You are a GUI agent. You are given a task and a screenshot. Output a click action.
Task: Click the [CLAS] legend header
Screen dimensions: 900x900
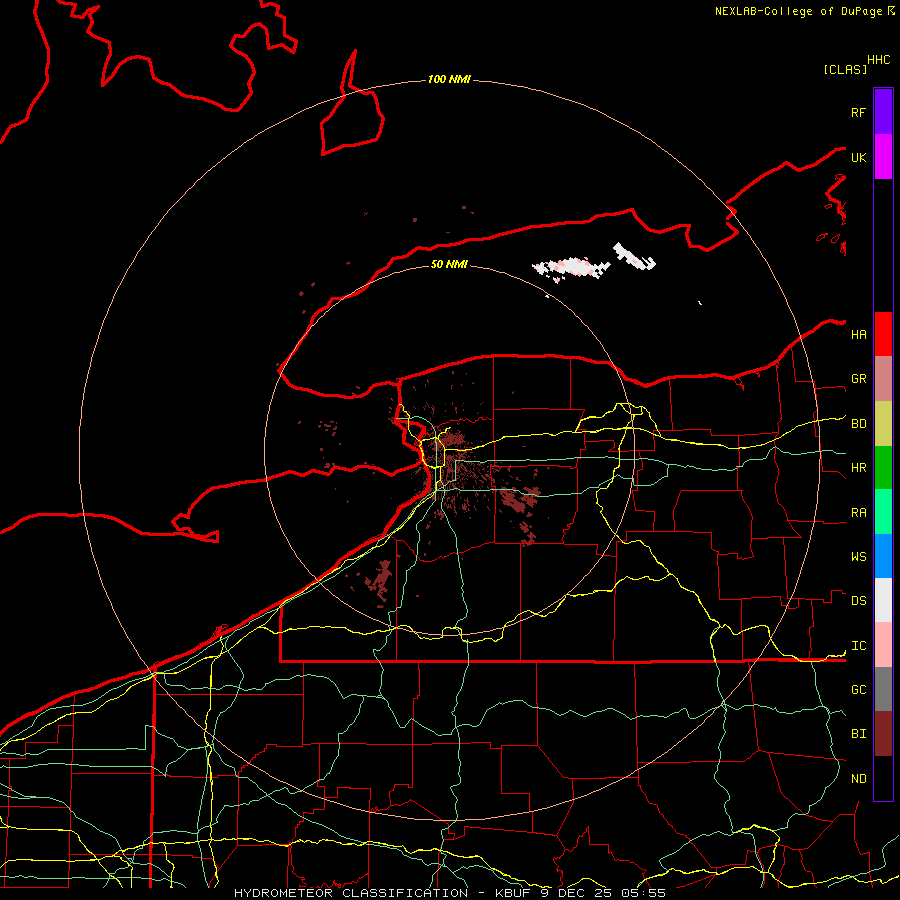(x=845, y=69)
